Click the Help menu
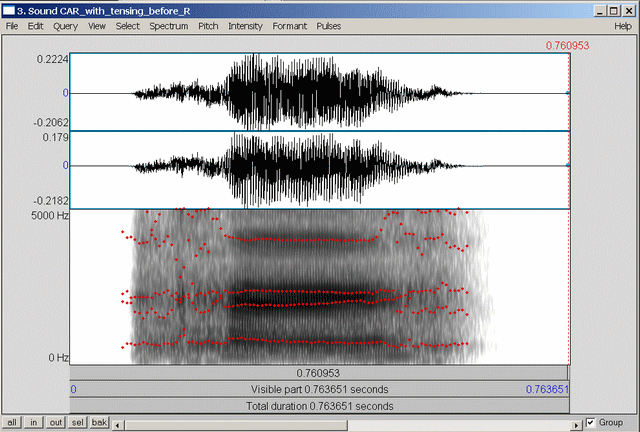The width and height of the screenshot is (640, 432). (x=622, y=25)
